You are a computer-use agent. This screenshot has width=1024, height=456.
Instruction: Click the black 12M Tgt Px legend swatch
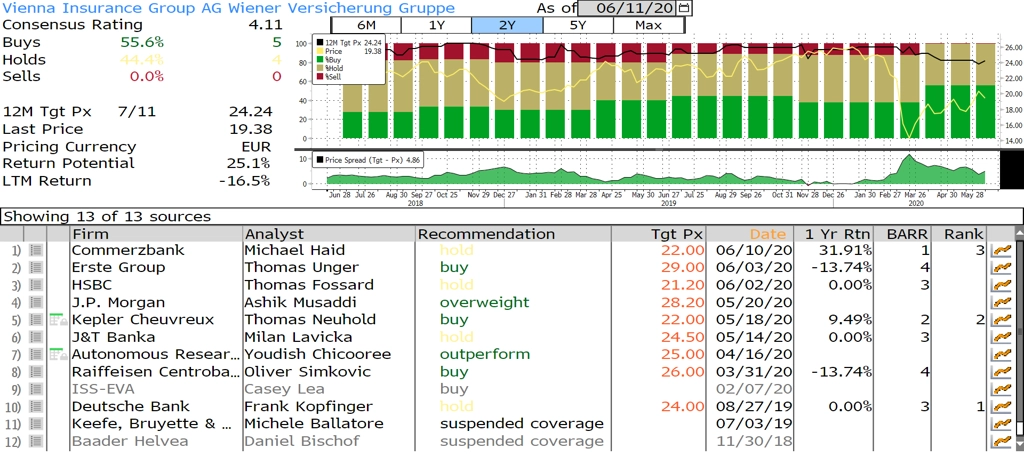pos(319,43)
